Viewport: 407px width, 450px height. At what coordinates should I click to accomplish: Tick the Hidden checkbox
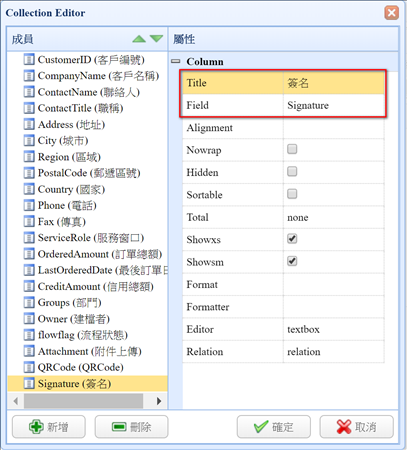pos(292,171)
